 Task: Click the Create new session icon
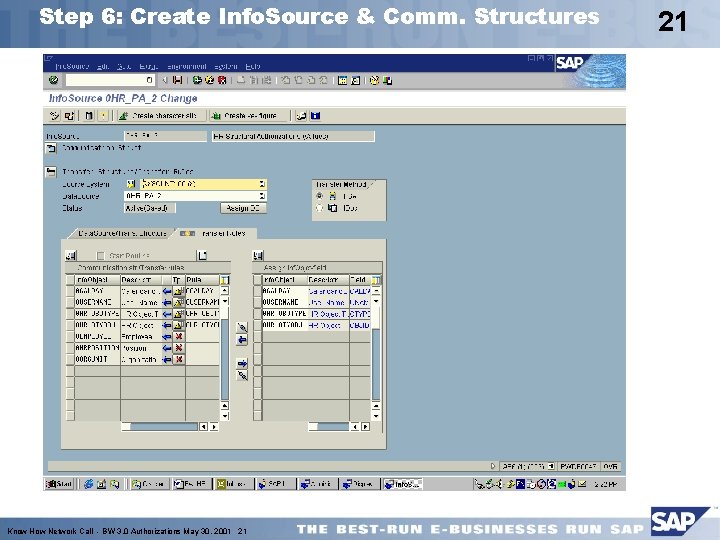pyautogui.click(x=342, y=80)
